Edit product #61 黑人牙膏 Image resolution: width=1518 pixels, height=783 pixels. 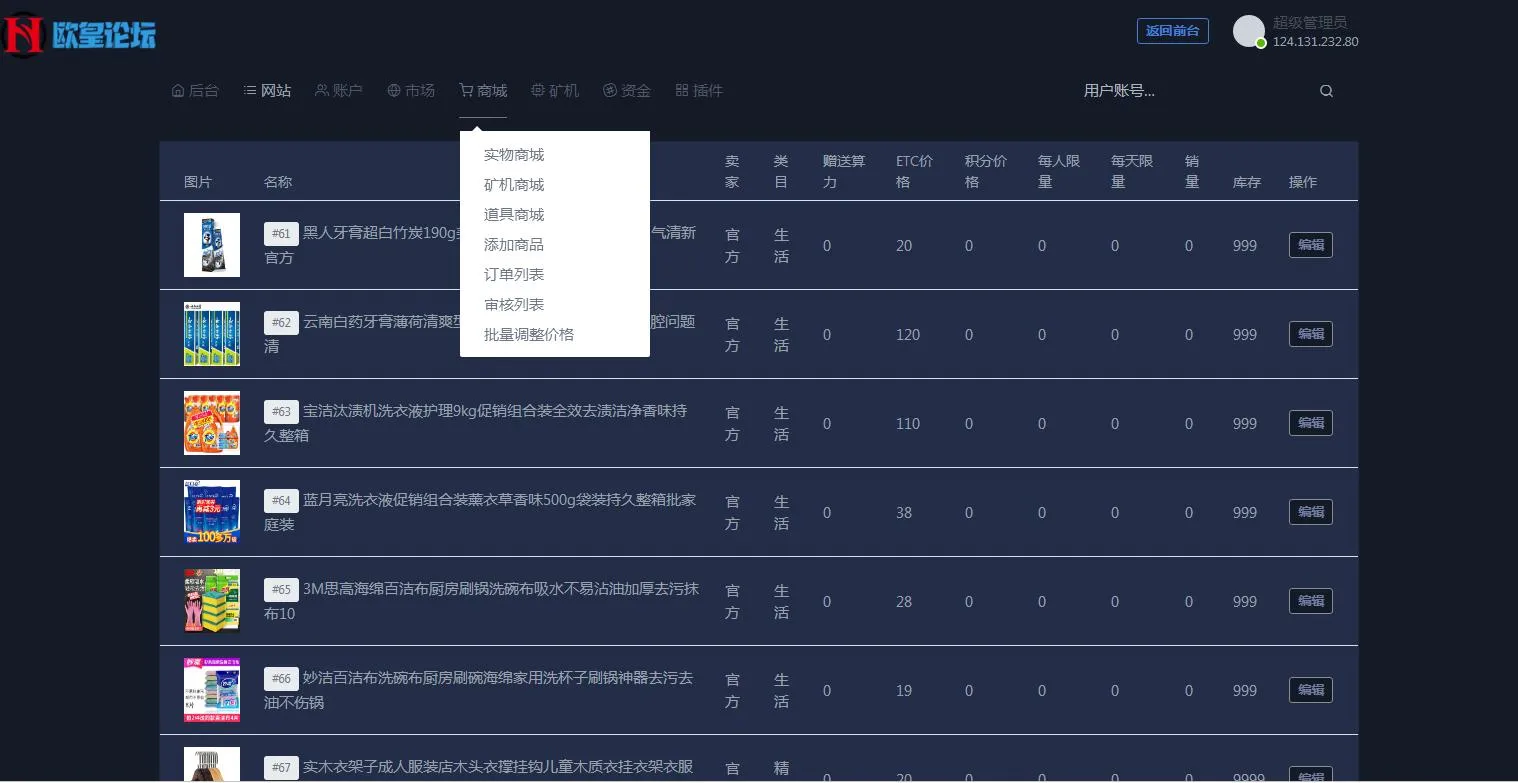(x=1310, y=245)
